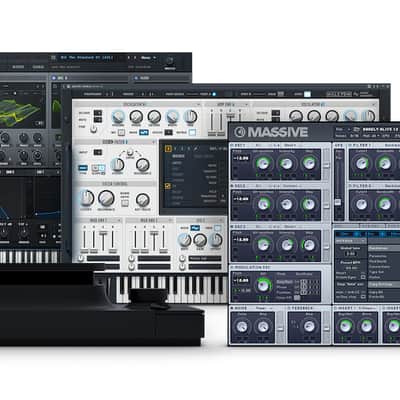This screenshot has height=400, width=400.
Task: Click the orange modulation slot 1 icon
Action: tap(169, 148)
